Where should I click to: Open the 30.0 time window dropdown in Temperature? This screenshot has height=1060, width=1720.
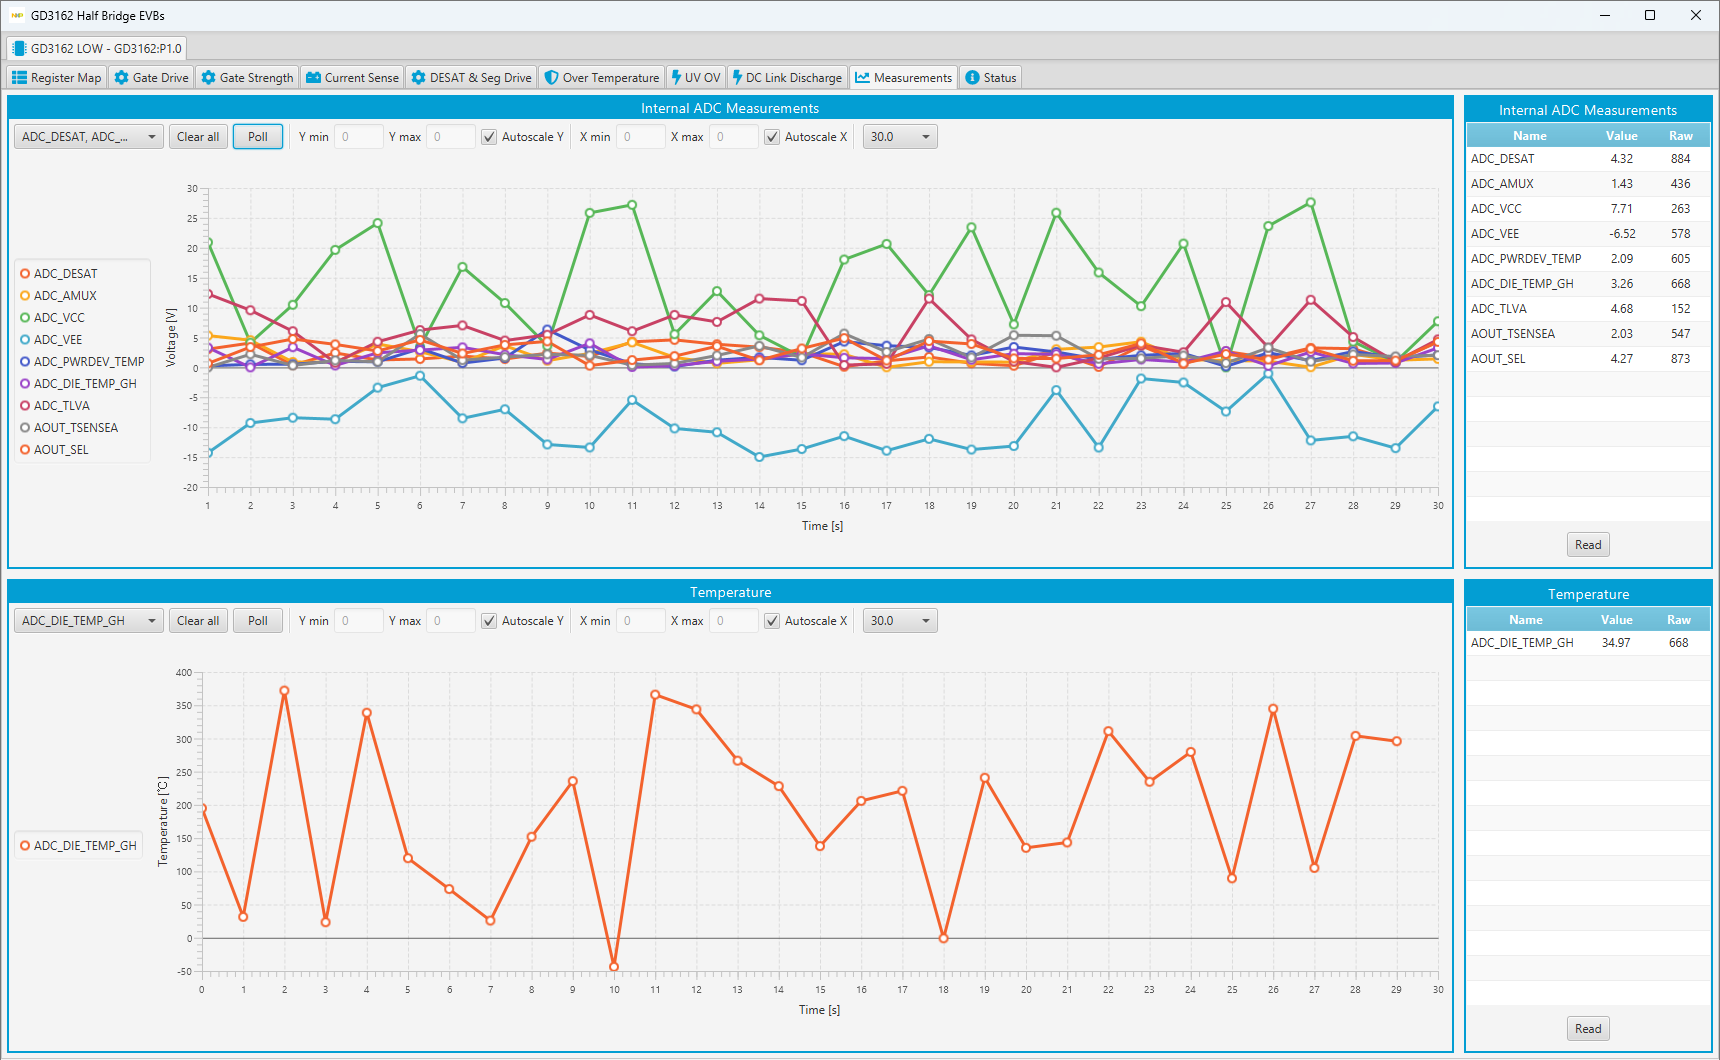pos(899,621)
